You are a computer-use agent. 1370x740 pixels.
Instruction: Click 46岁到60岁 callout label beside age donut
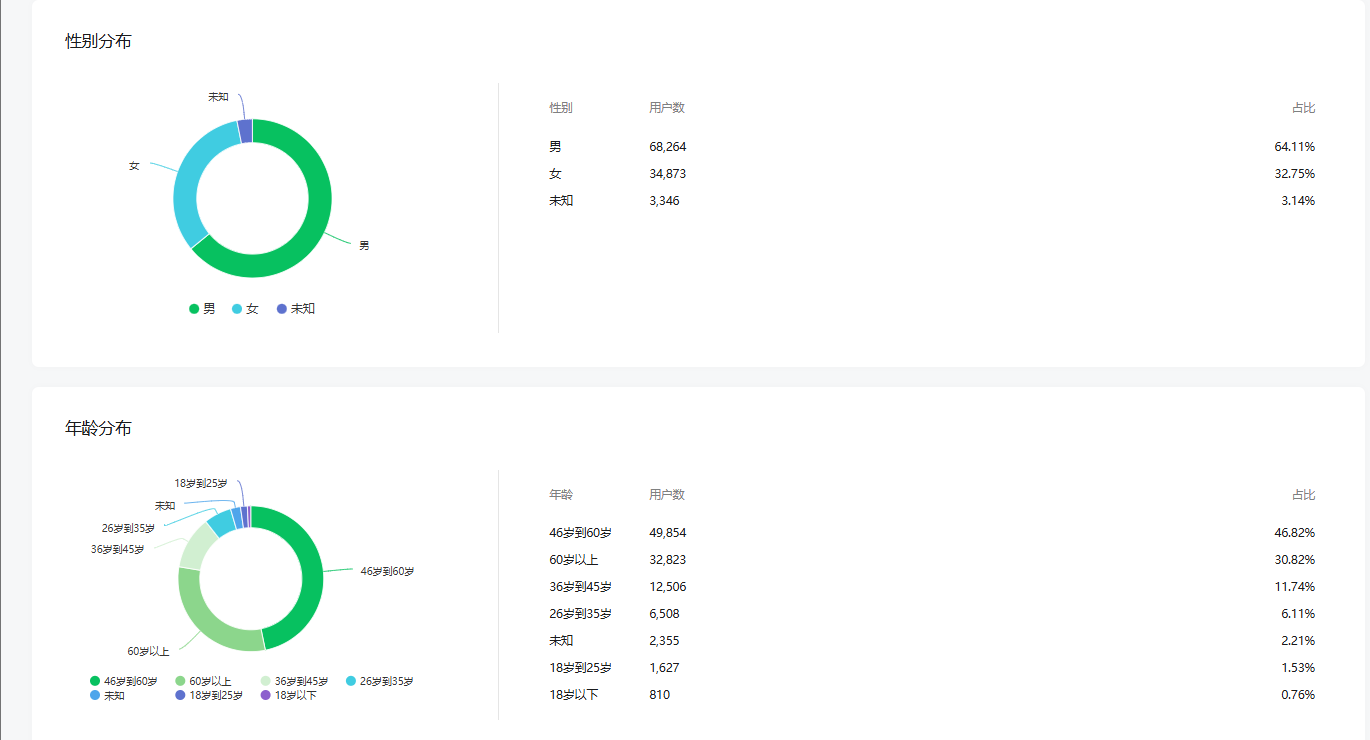click(x=387, y=571)
